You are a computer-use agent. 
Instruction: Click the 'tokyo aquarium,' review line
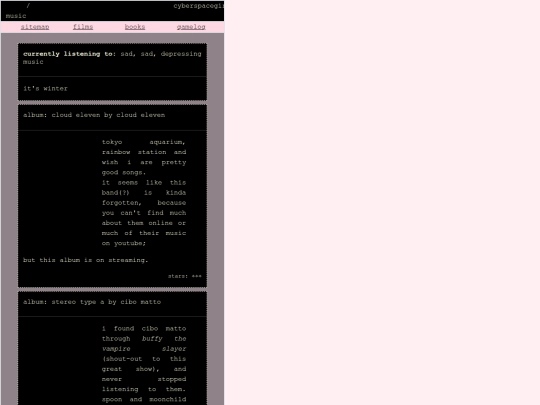pyautogui.click(x=144, y=142)
